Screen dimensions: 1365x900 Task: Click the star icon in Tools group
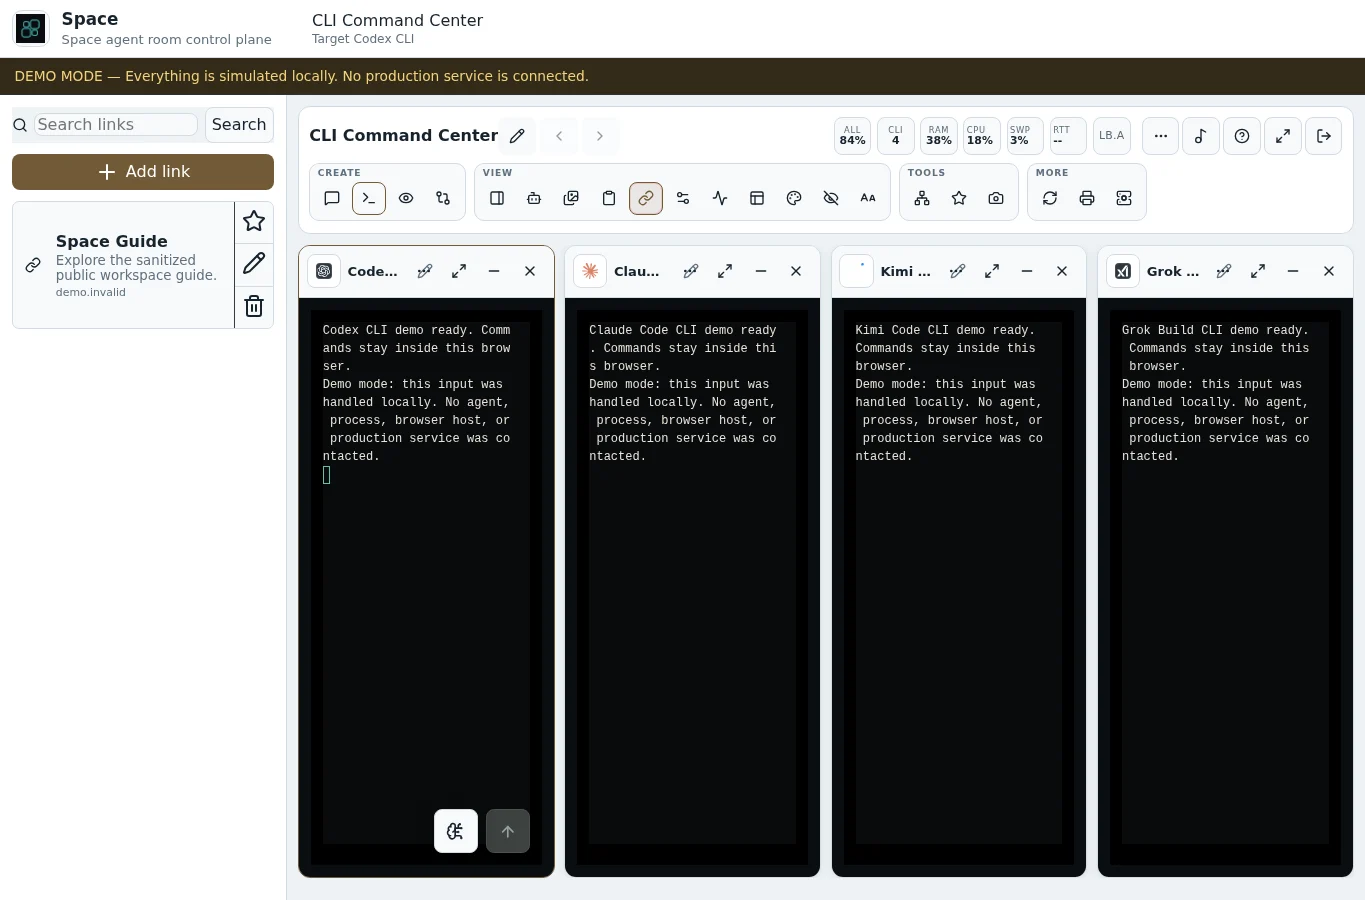click(x=959, y=198)
